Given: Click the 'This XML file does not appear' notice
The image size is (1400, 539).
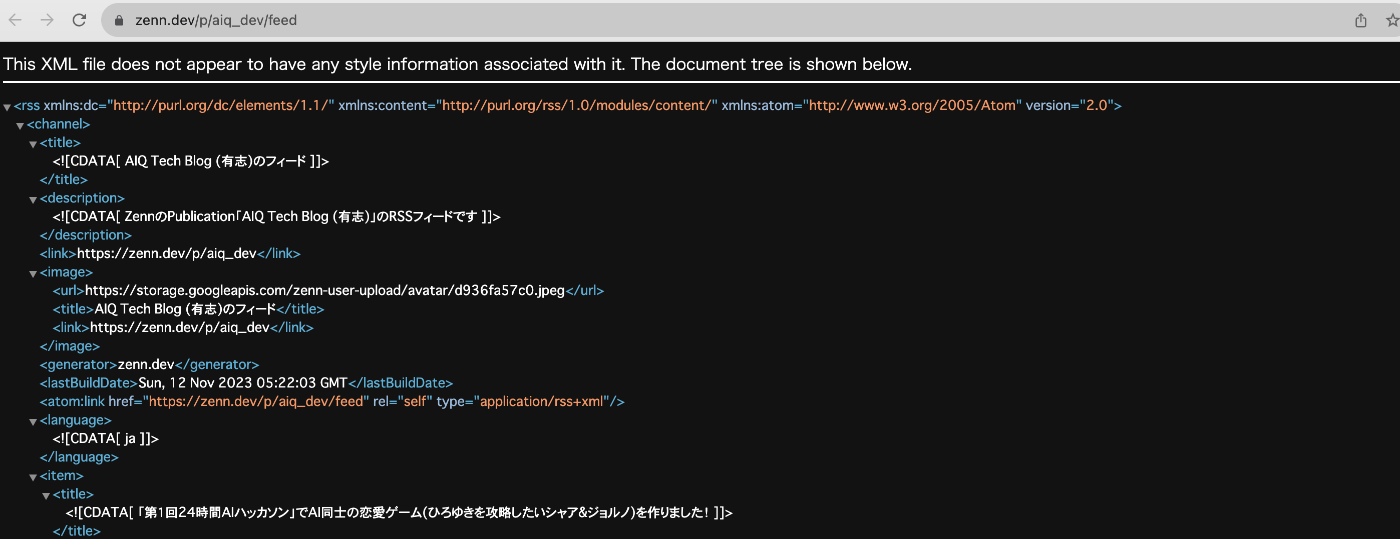Looking at the screenshot, I should [457, 65].
